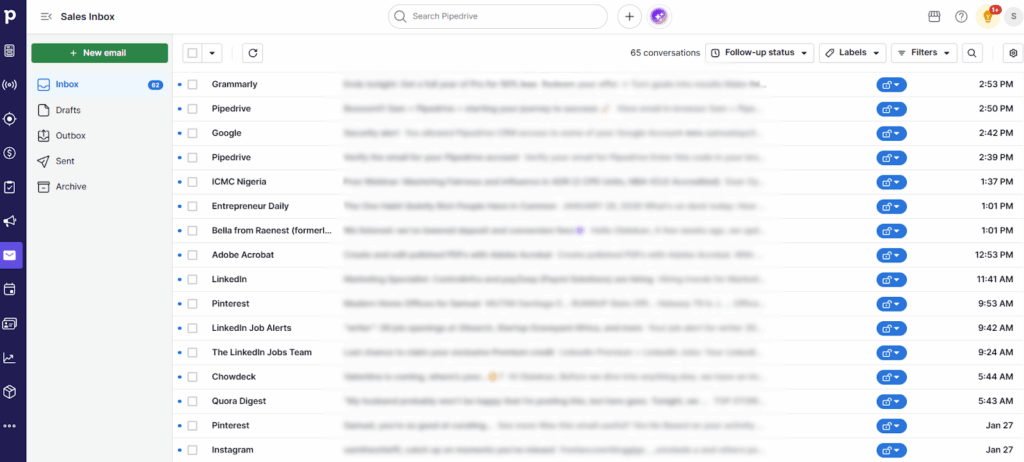Open the user profile avatar S
1024x462 pixels.
coord(1015,17)
